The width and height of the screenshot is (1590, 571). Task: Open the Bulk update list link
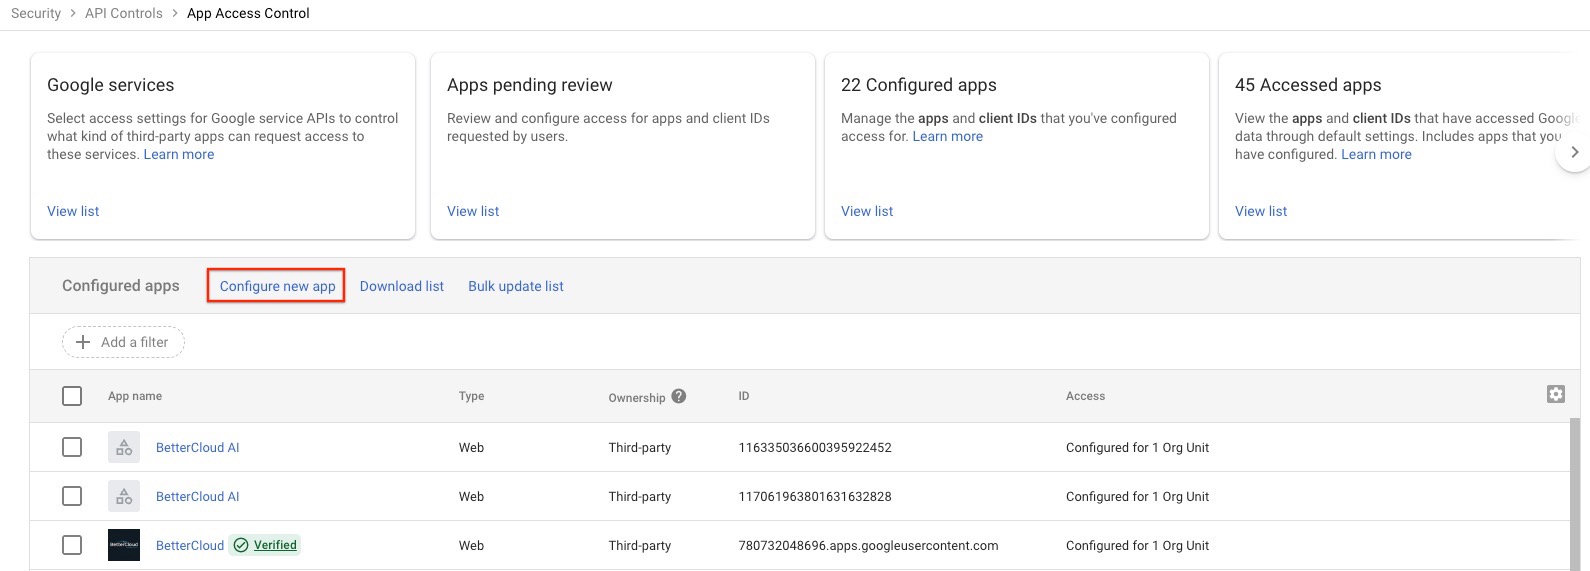coord(516,286)
